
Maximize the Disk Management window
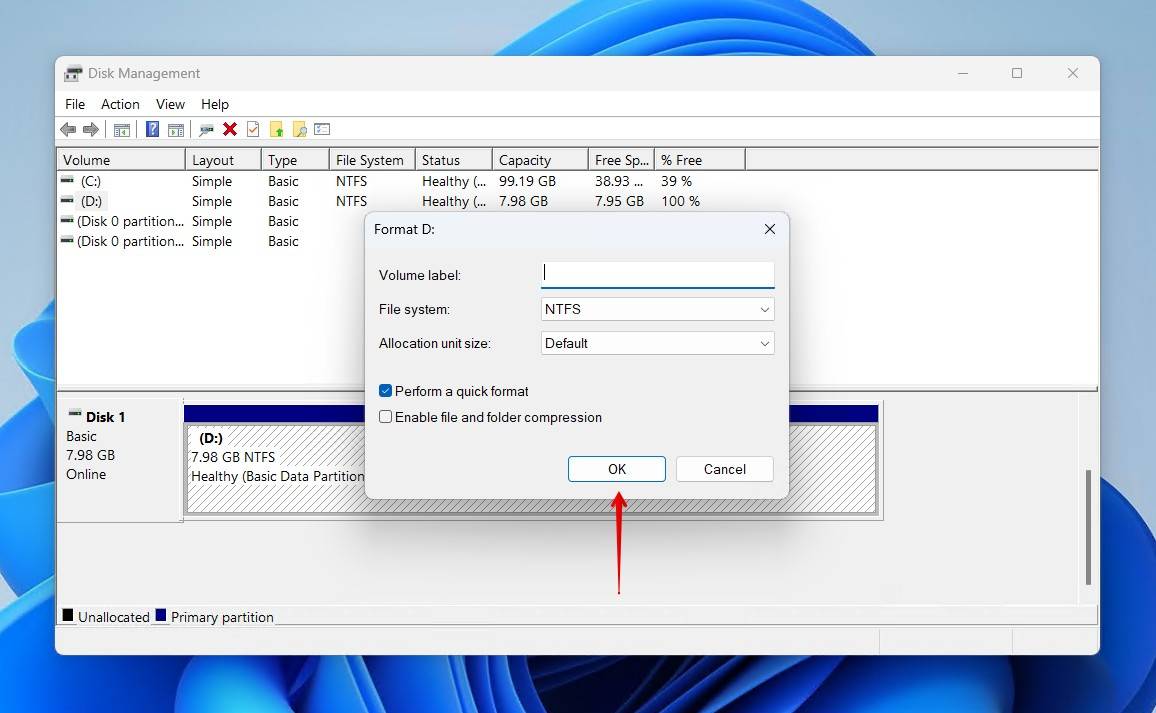tap(1017, 73)
